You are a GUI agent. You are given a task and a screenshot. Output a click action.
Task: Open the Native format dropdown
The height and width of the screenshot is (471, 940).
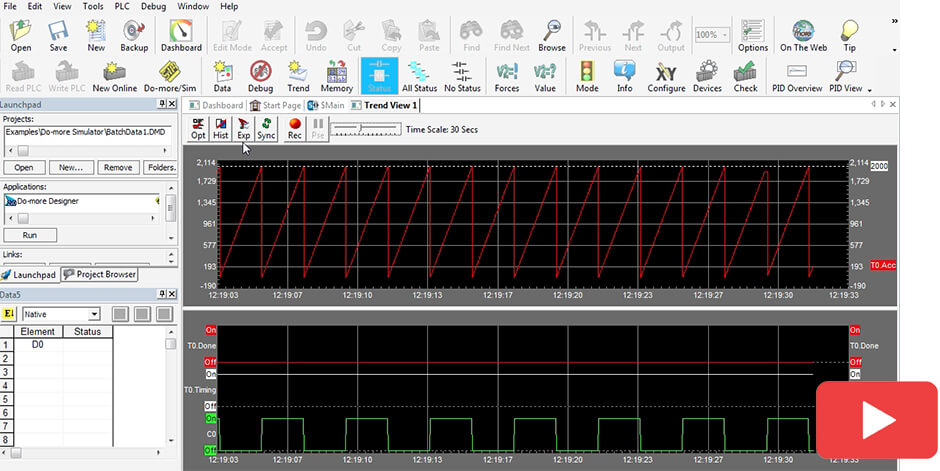[x=94, y=314]
